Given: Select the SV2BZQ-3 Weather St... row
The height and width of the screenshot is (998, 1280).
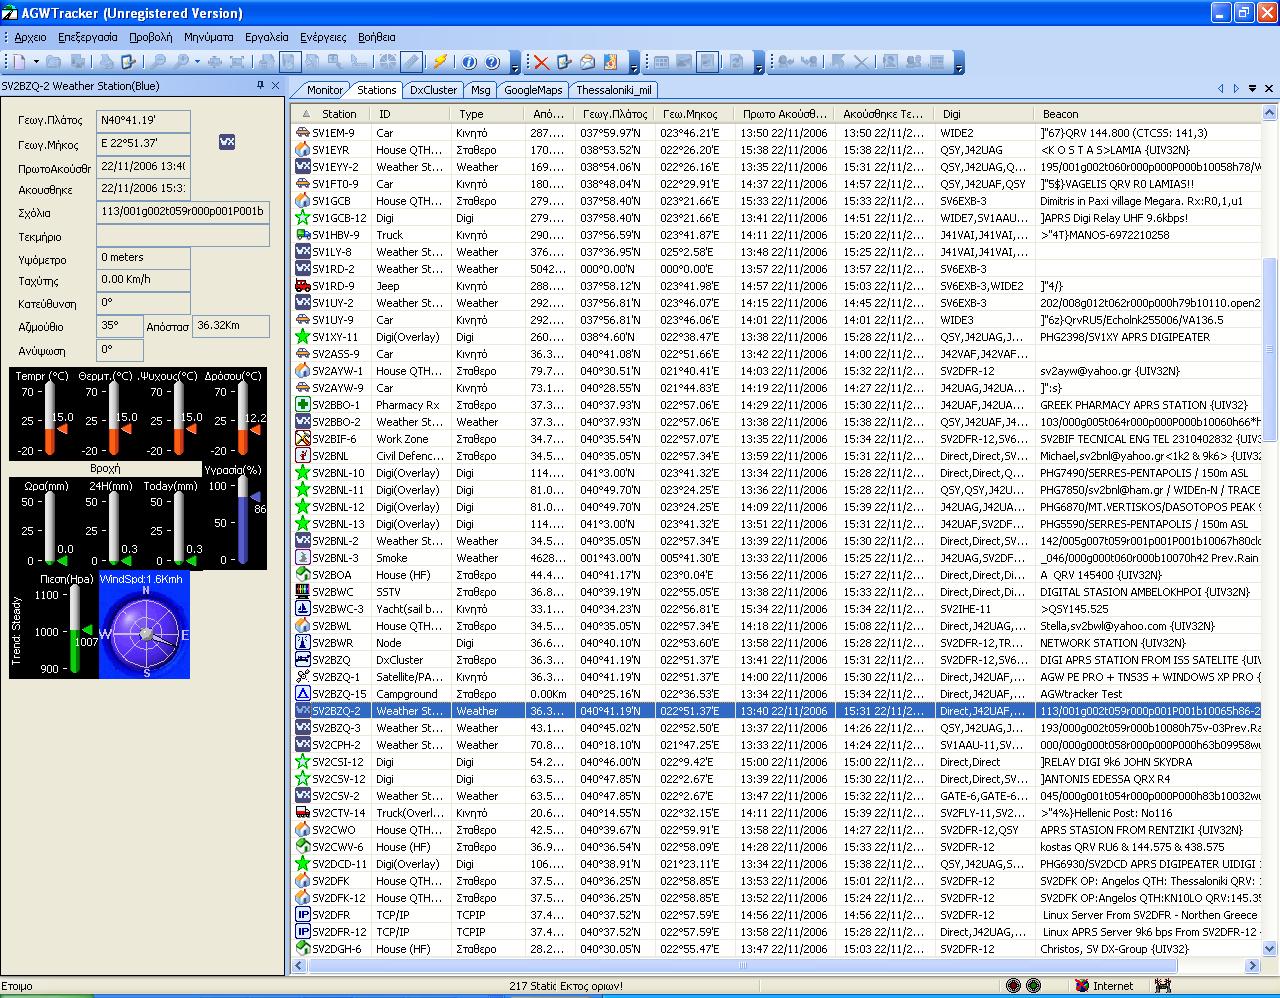Looking at the screenshot, I should [x=777, y=728].
